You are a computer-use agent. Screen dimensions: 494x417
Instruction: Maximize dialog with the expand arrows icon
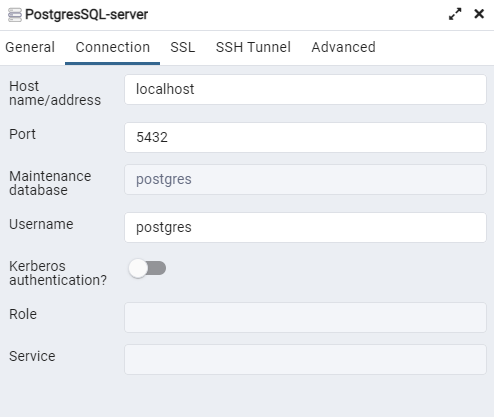(455, 14)
